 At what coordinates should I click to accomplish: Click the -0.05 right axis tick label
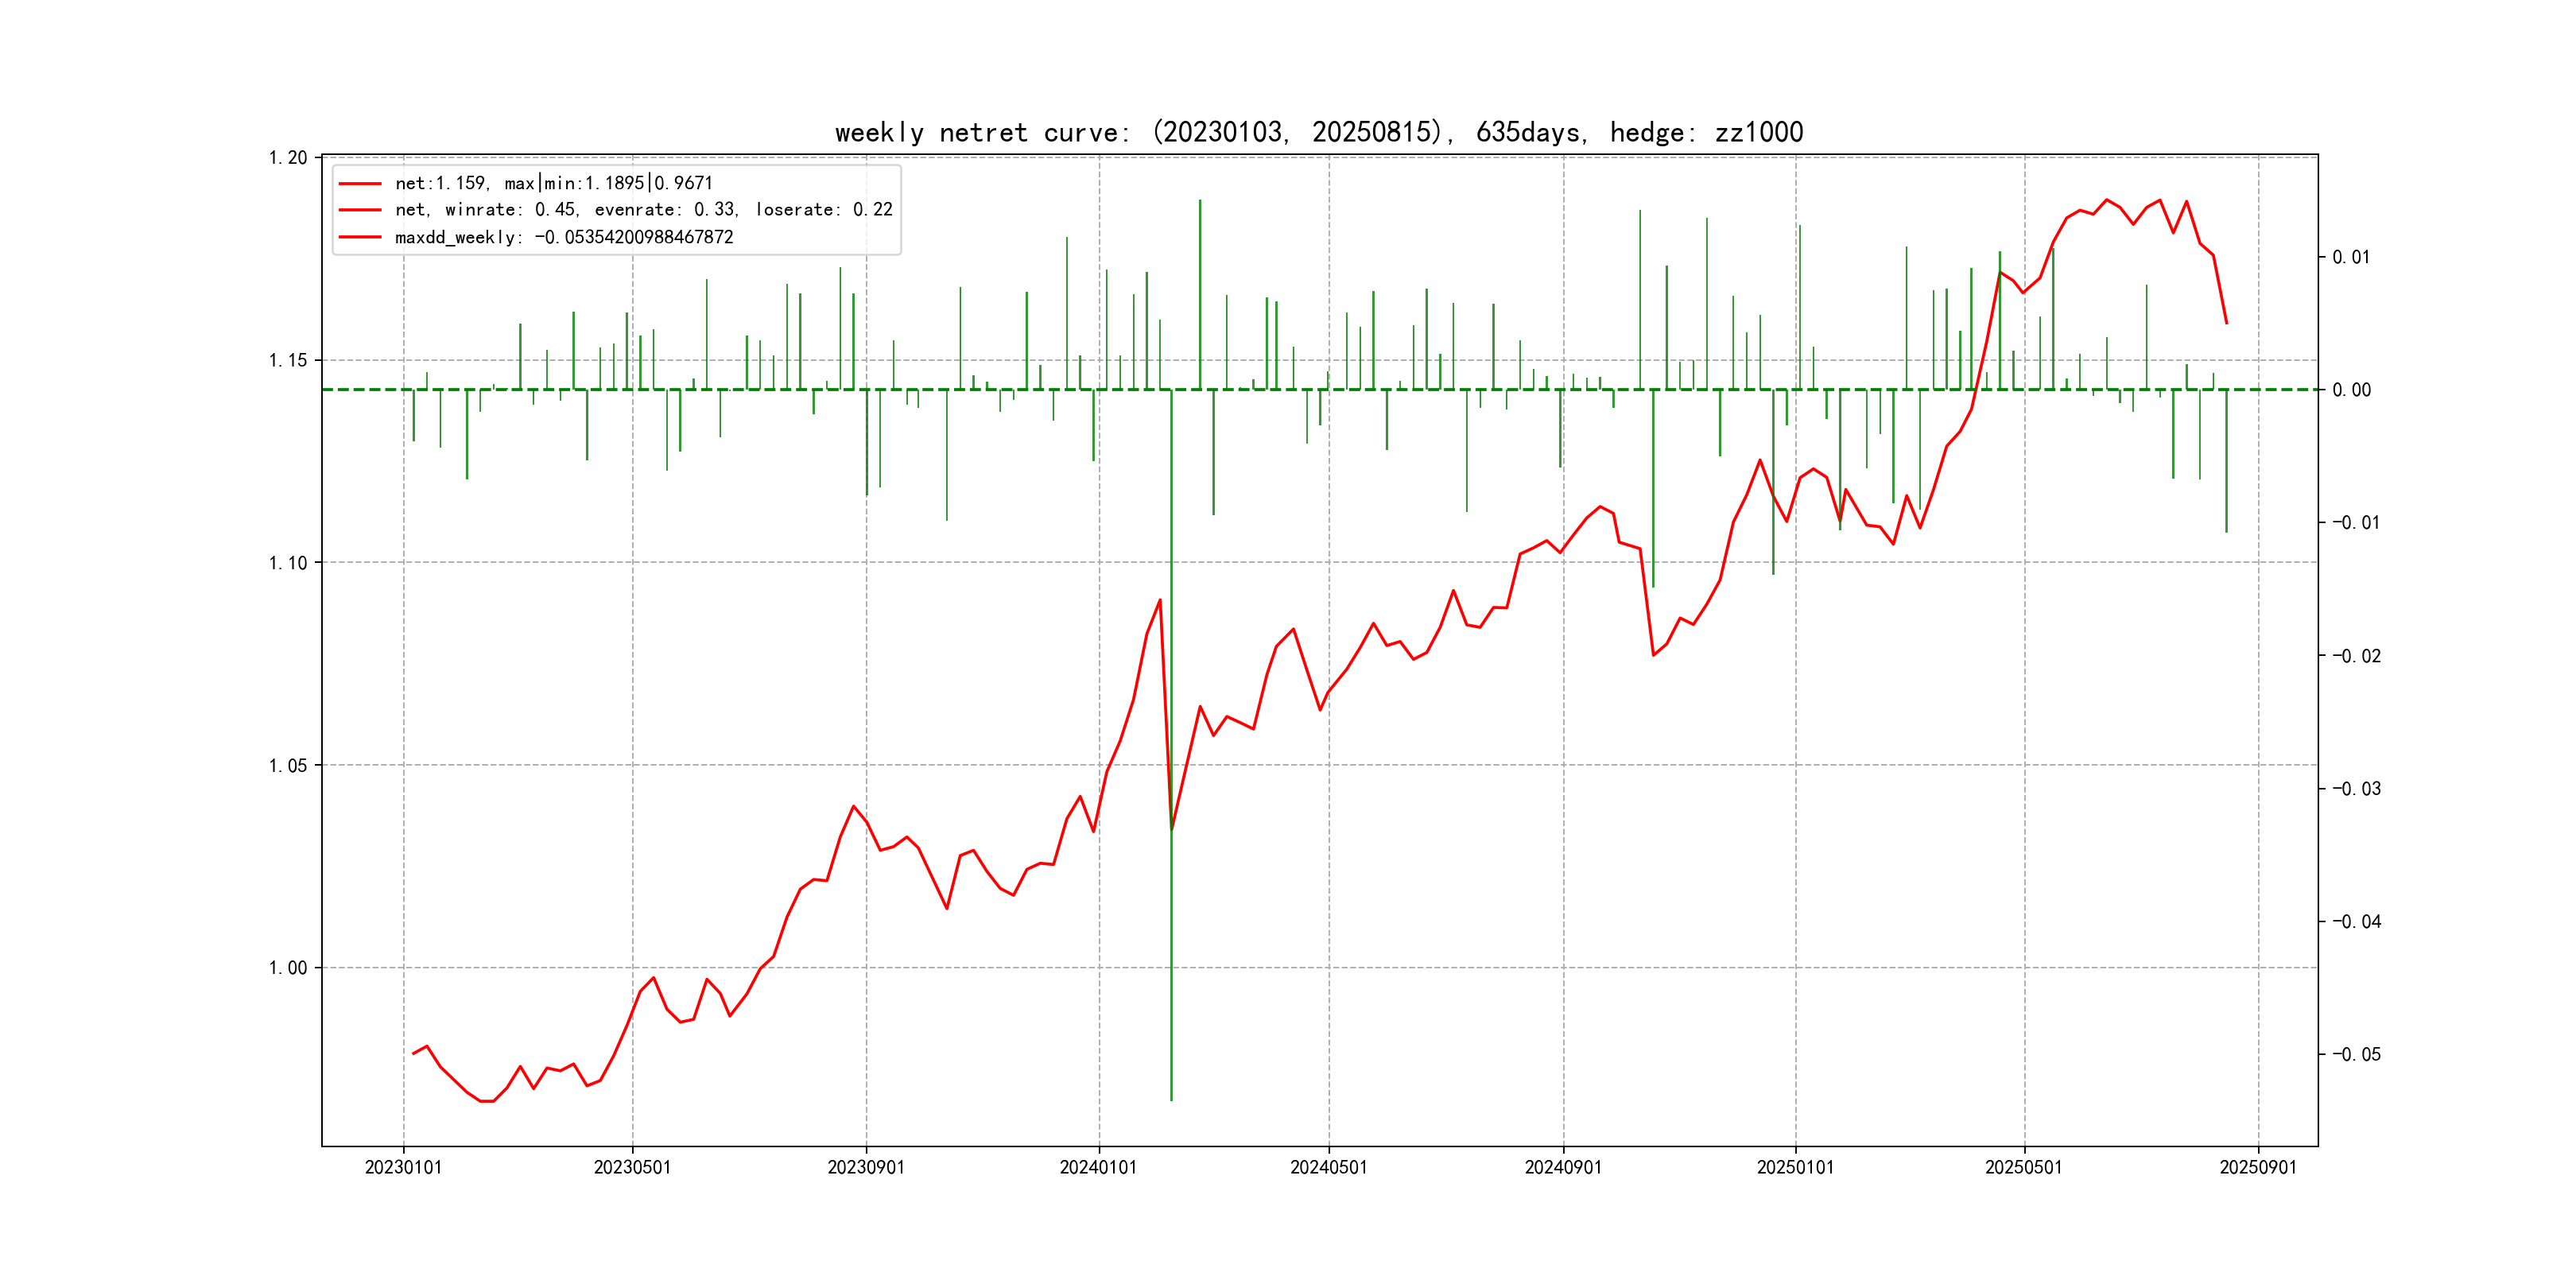tap(2356, 1055)
